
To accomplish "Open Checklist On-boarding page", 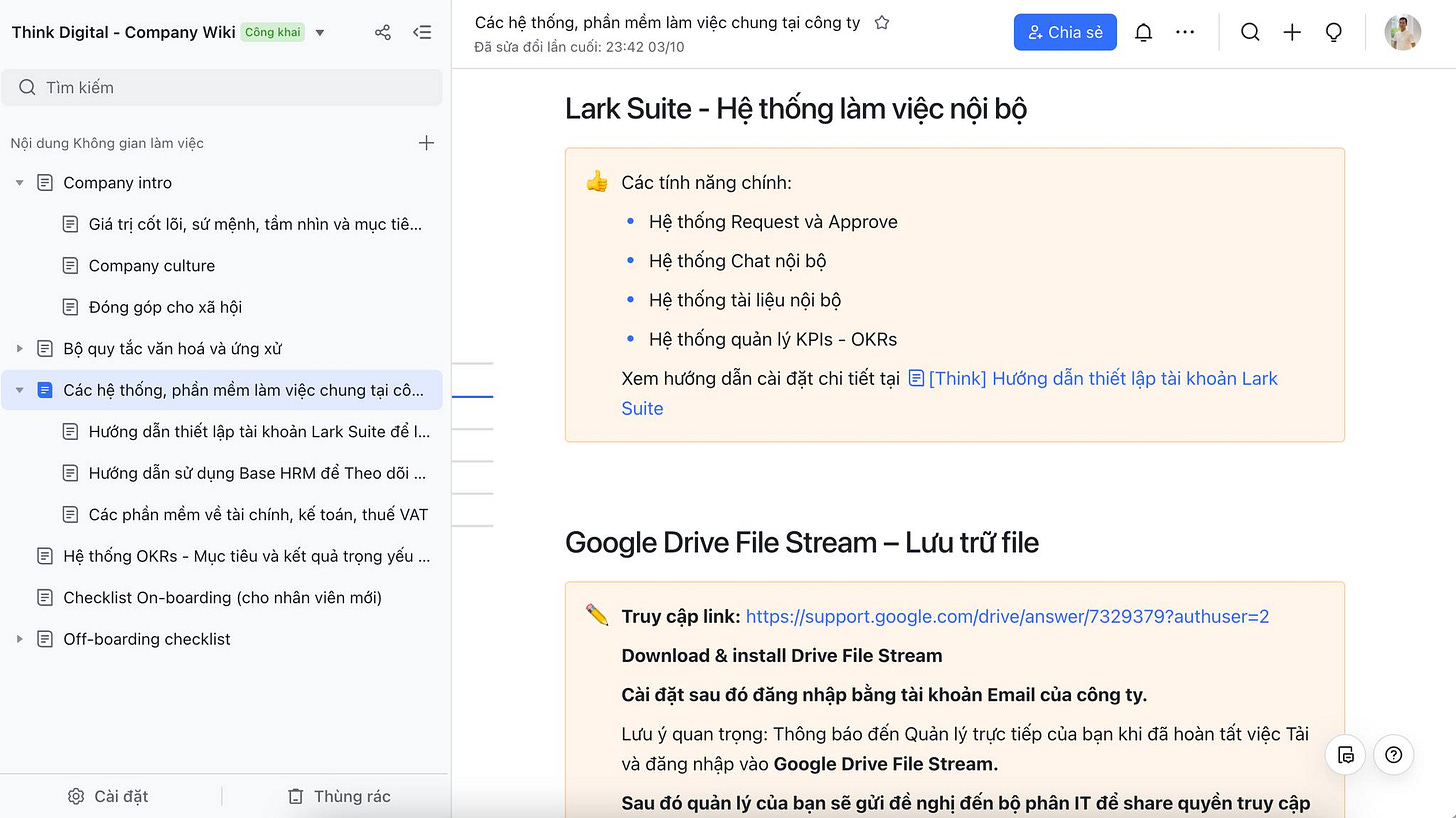I will (222, 598).
